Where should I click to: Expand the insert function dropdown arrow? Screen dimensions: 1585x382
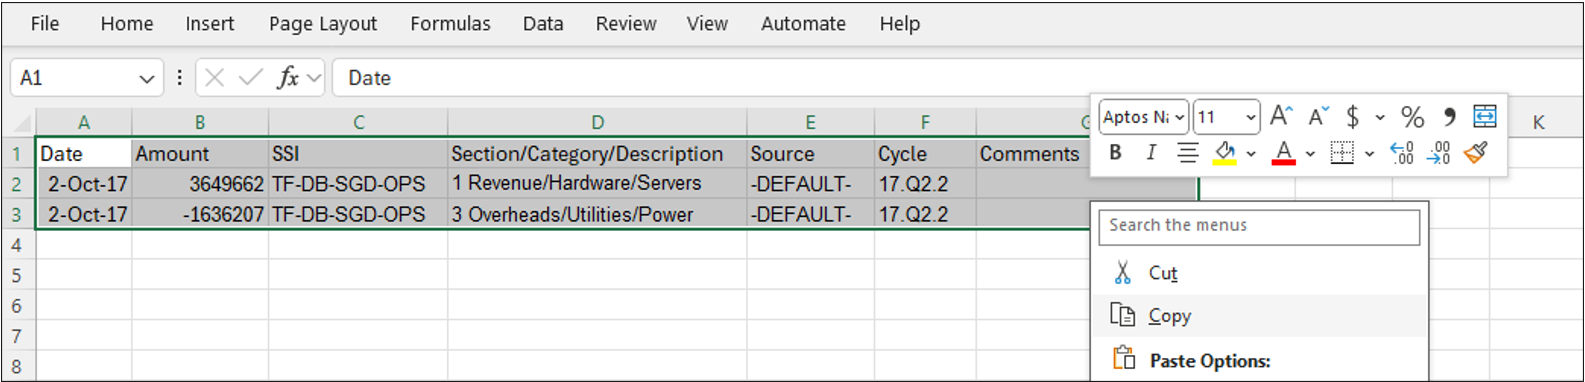coord(314,78)
